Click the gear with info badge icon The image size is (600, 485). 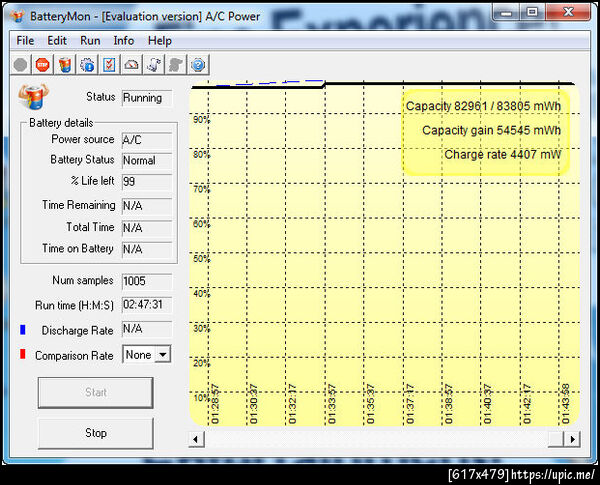point(87,65)
